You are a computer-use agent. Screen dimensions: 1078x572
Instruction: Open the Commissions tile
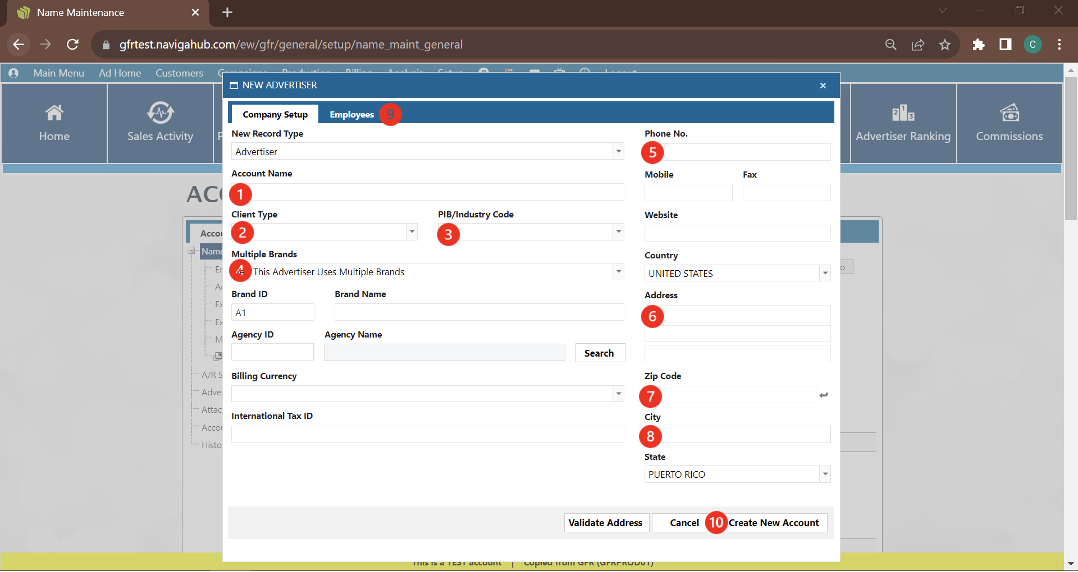(1009, 123)
